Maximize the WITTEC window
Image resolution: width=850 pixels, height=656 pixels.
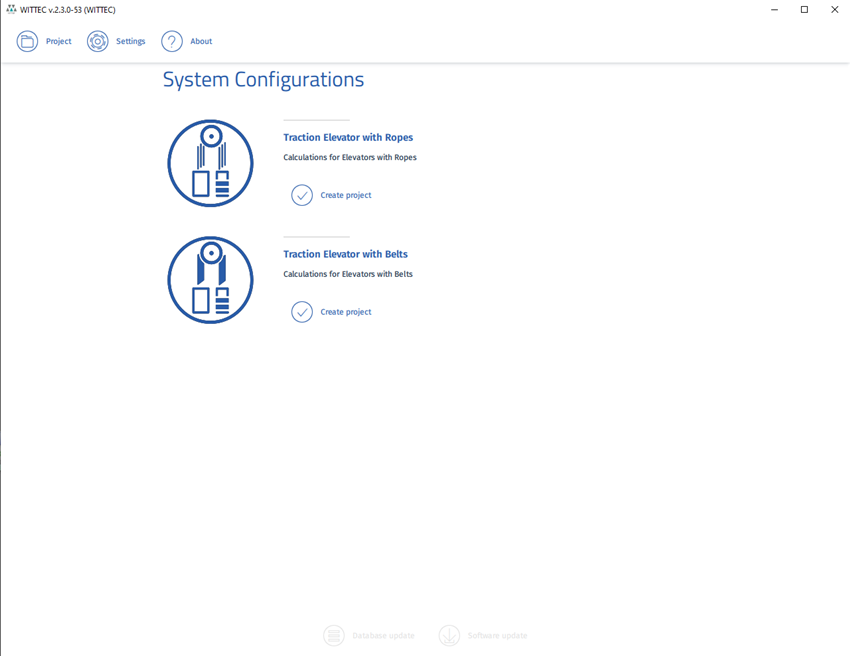804,9
